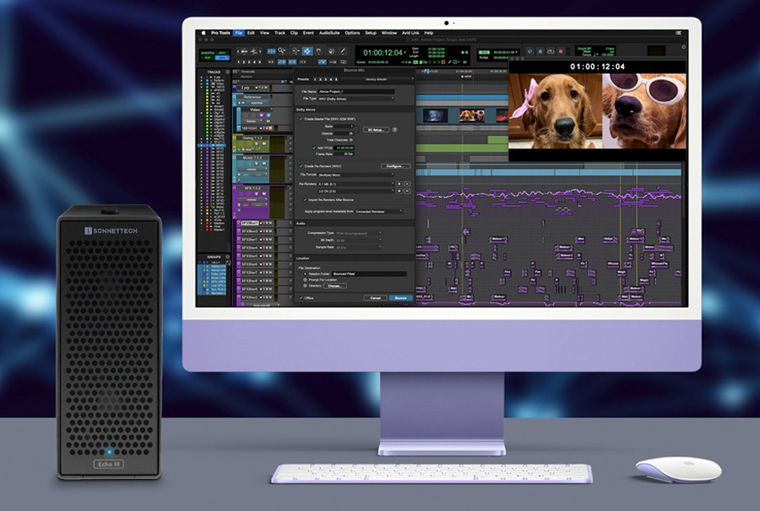The image size is (760, 511).
Task: Click the FFOA timecode field
Action: point(344,147)
